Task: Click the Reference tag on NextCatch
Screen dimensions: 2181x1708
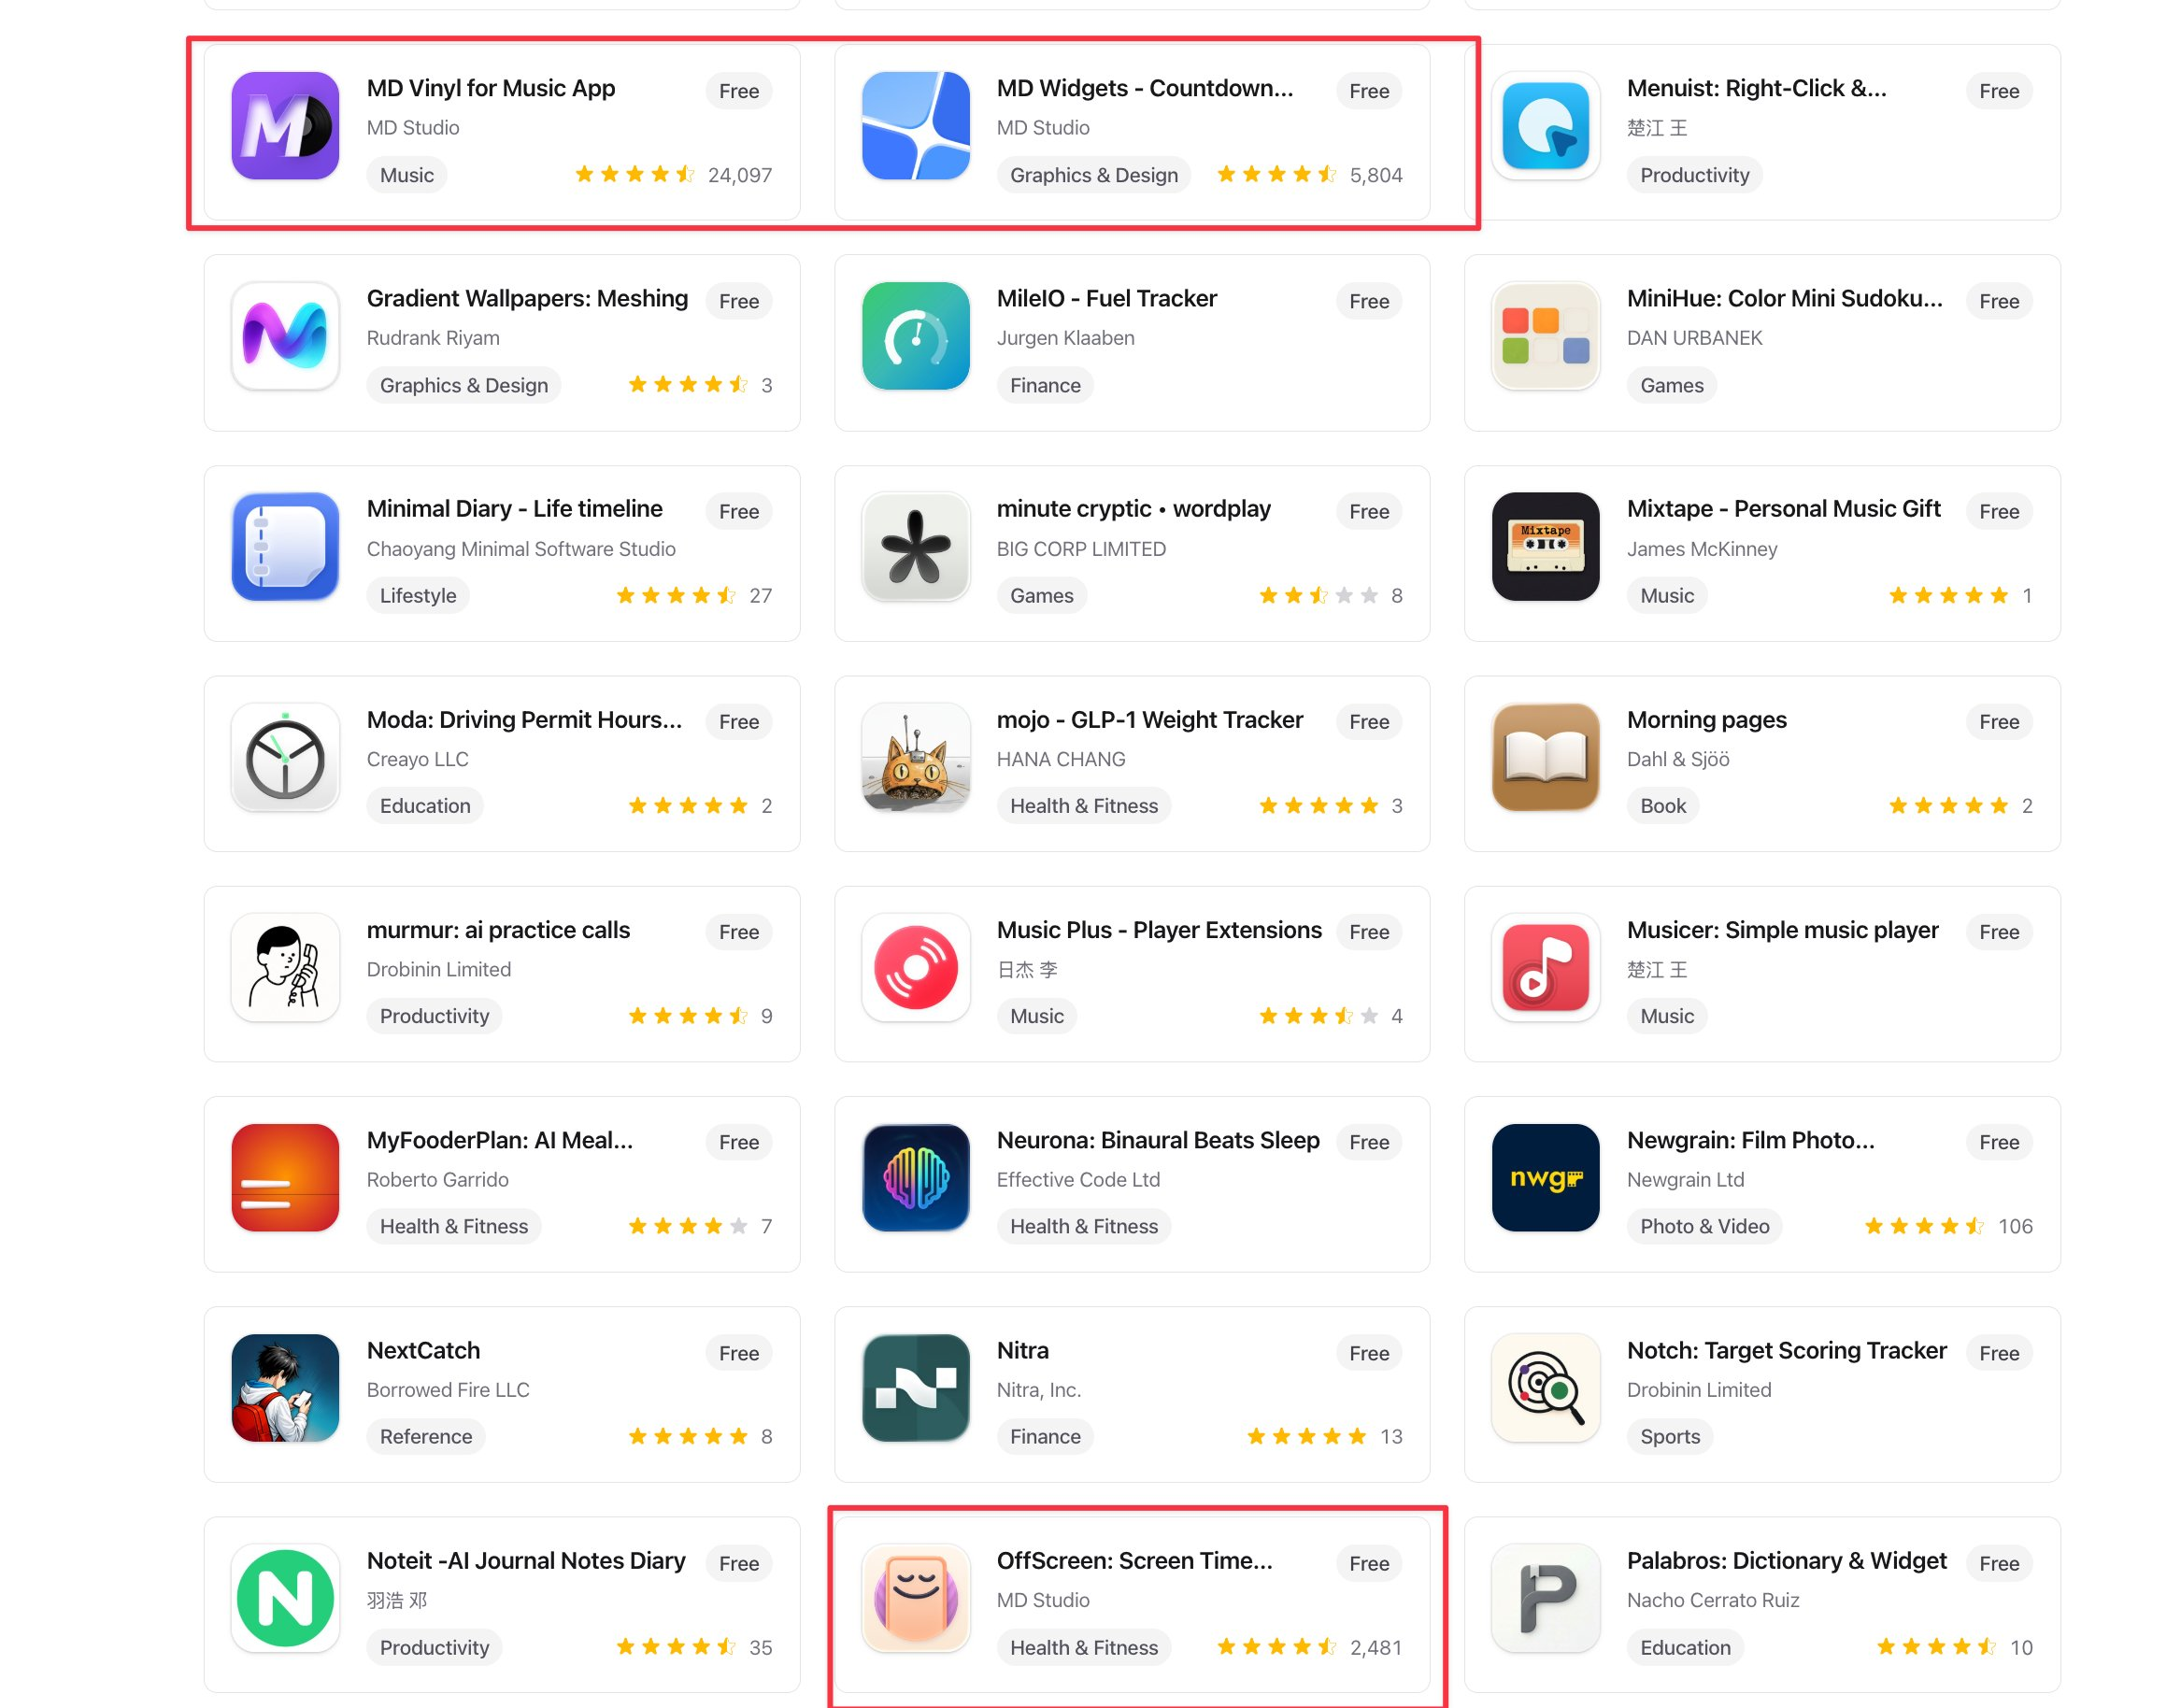Action: (426, 1436)
